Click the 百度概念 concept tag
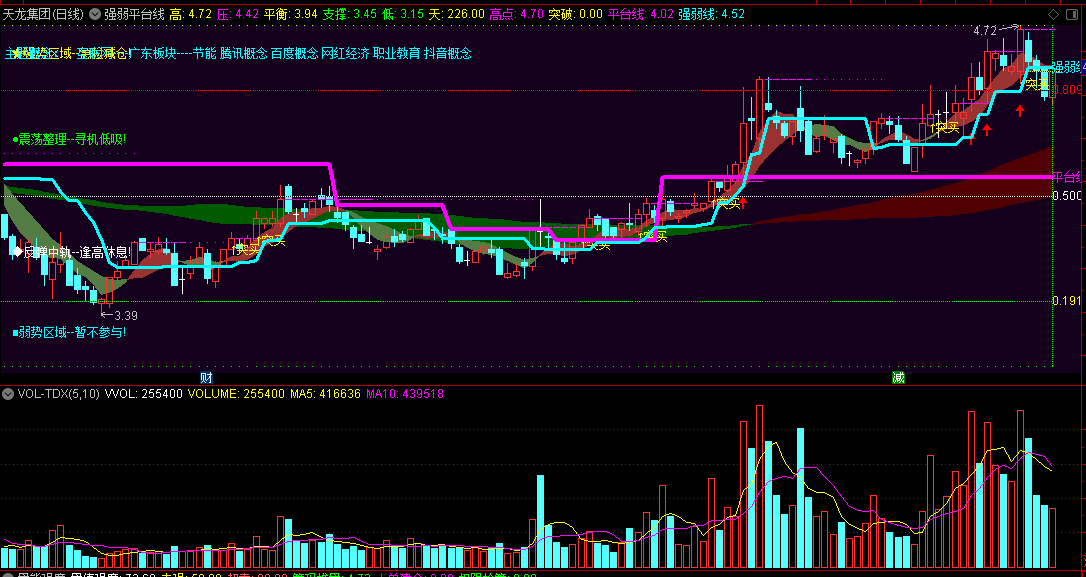 (x=294, y=53)
